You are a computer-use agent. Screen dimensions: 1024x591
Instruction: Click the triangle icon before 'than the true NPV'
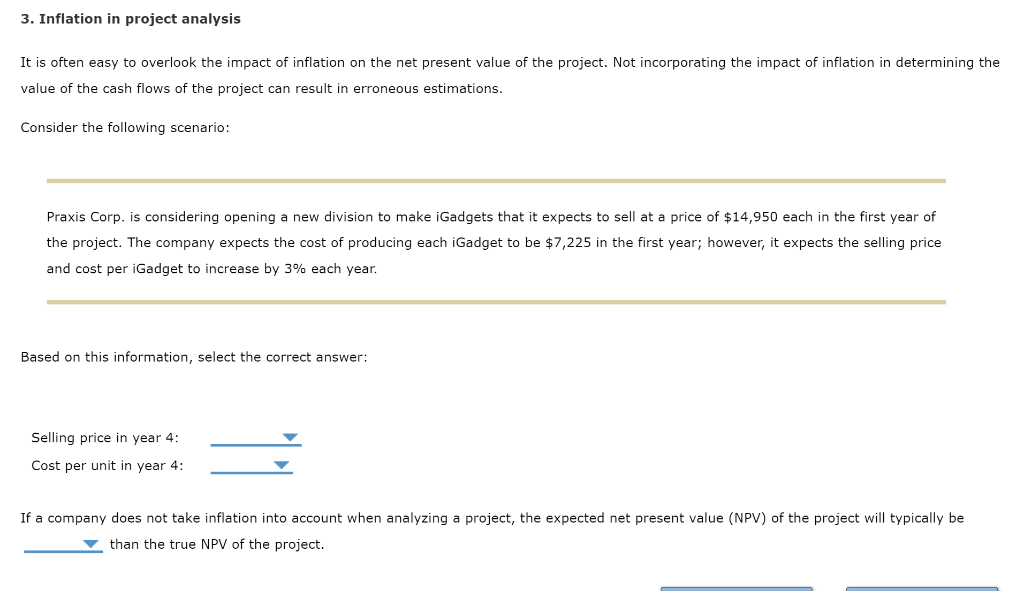91,543
